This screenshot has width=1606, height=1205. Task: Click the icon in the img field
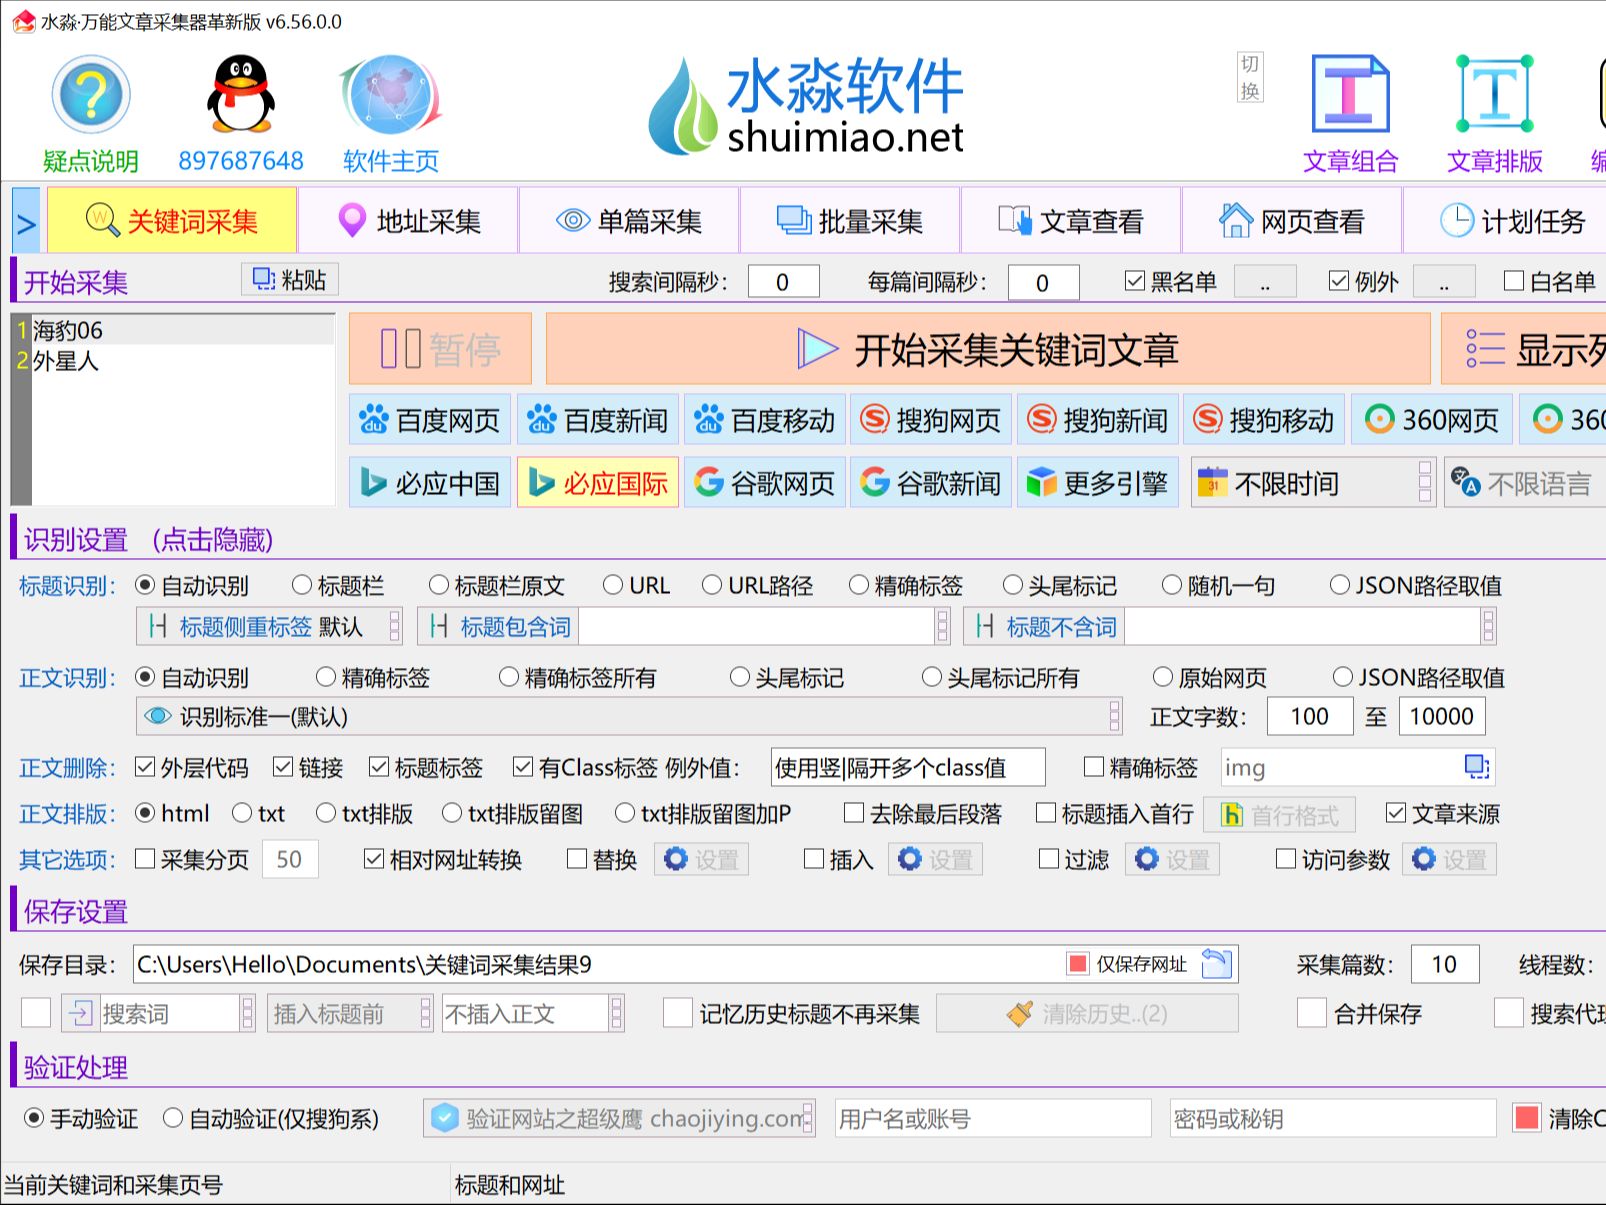1476,767
